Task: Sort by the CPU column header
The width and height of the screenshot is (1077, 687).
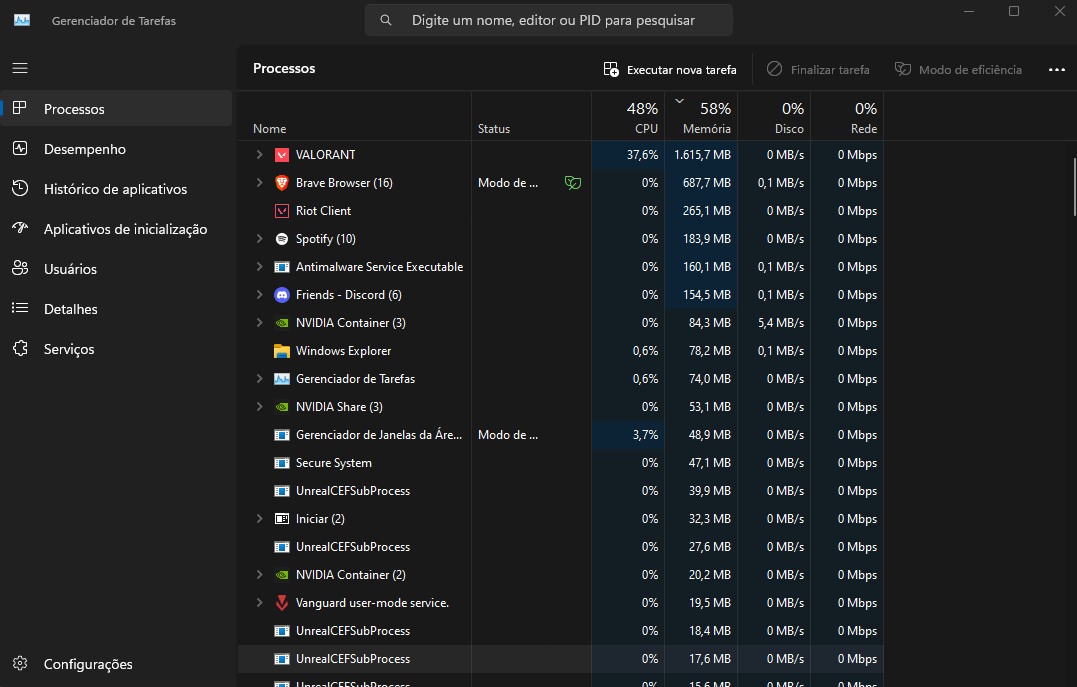Action: click(x=628, y=117)
